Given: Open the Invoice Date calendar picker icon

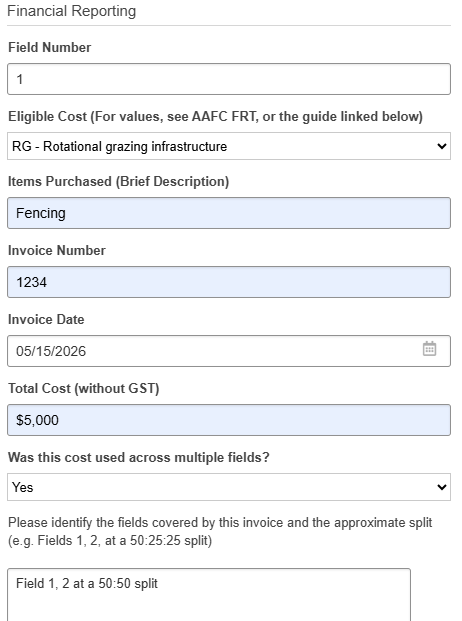Looking at the screenshot, I should 429,349.
